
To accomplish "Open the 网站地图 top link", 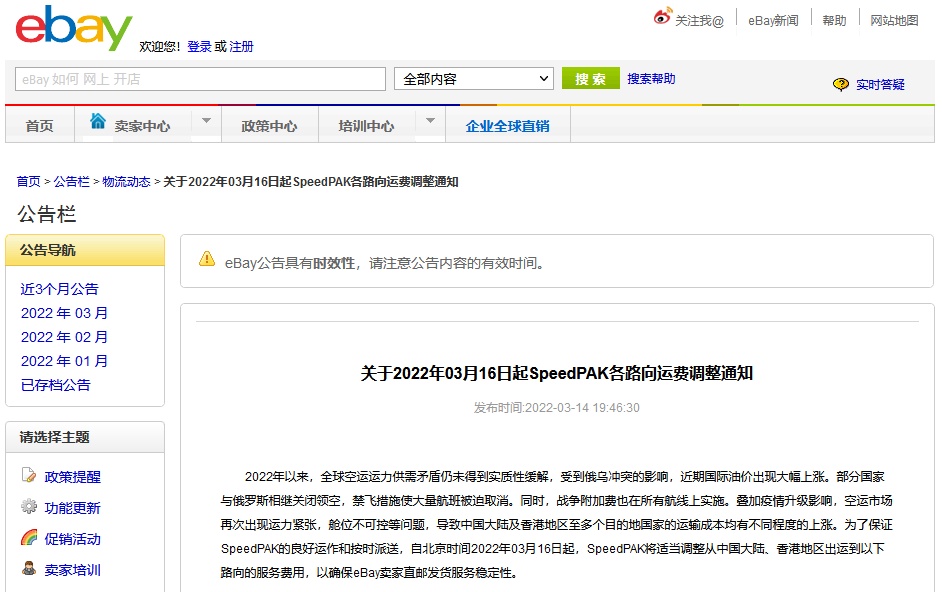I will pyautogui.click(x=895, y=20).
